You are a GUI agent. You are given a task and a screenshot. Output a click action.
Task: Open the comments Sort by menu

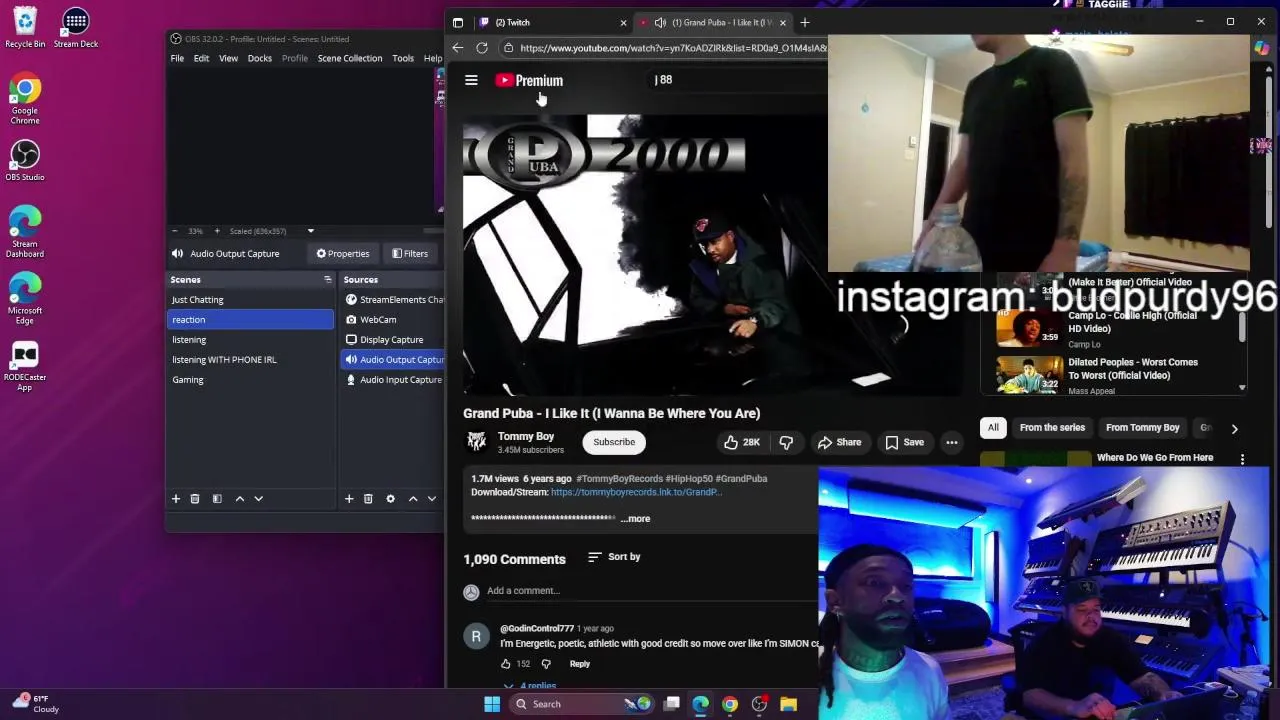click(x=614, y=557)
